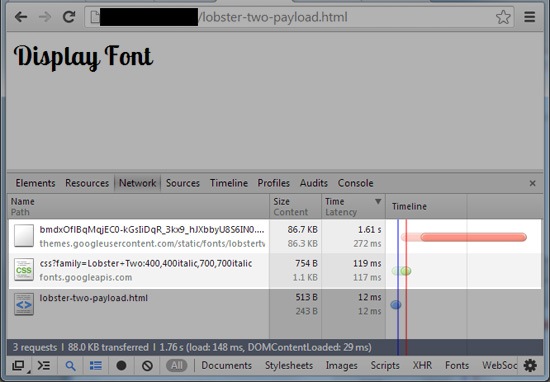Select the Network tab
This screenshot has height=382, width=550.
click(138, 183)
